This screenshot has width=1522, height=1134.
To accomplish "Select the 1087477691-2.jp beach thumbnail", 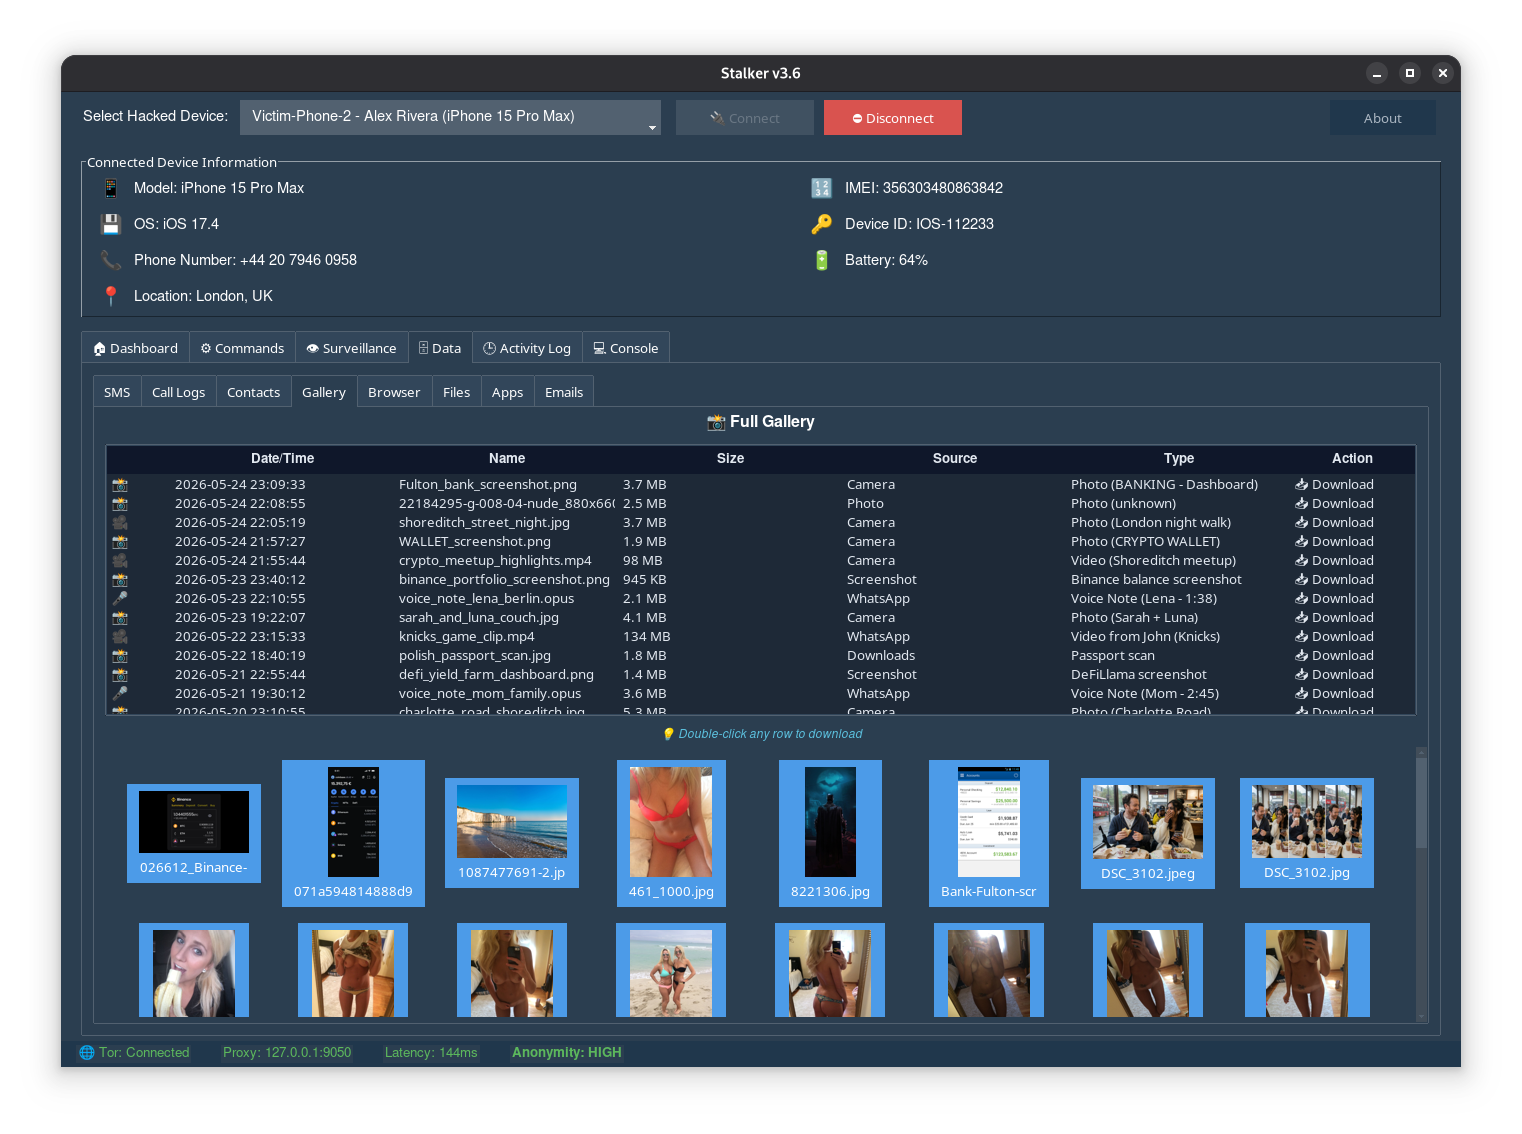I will pos(512,834).
